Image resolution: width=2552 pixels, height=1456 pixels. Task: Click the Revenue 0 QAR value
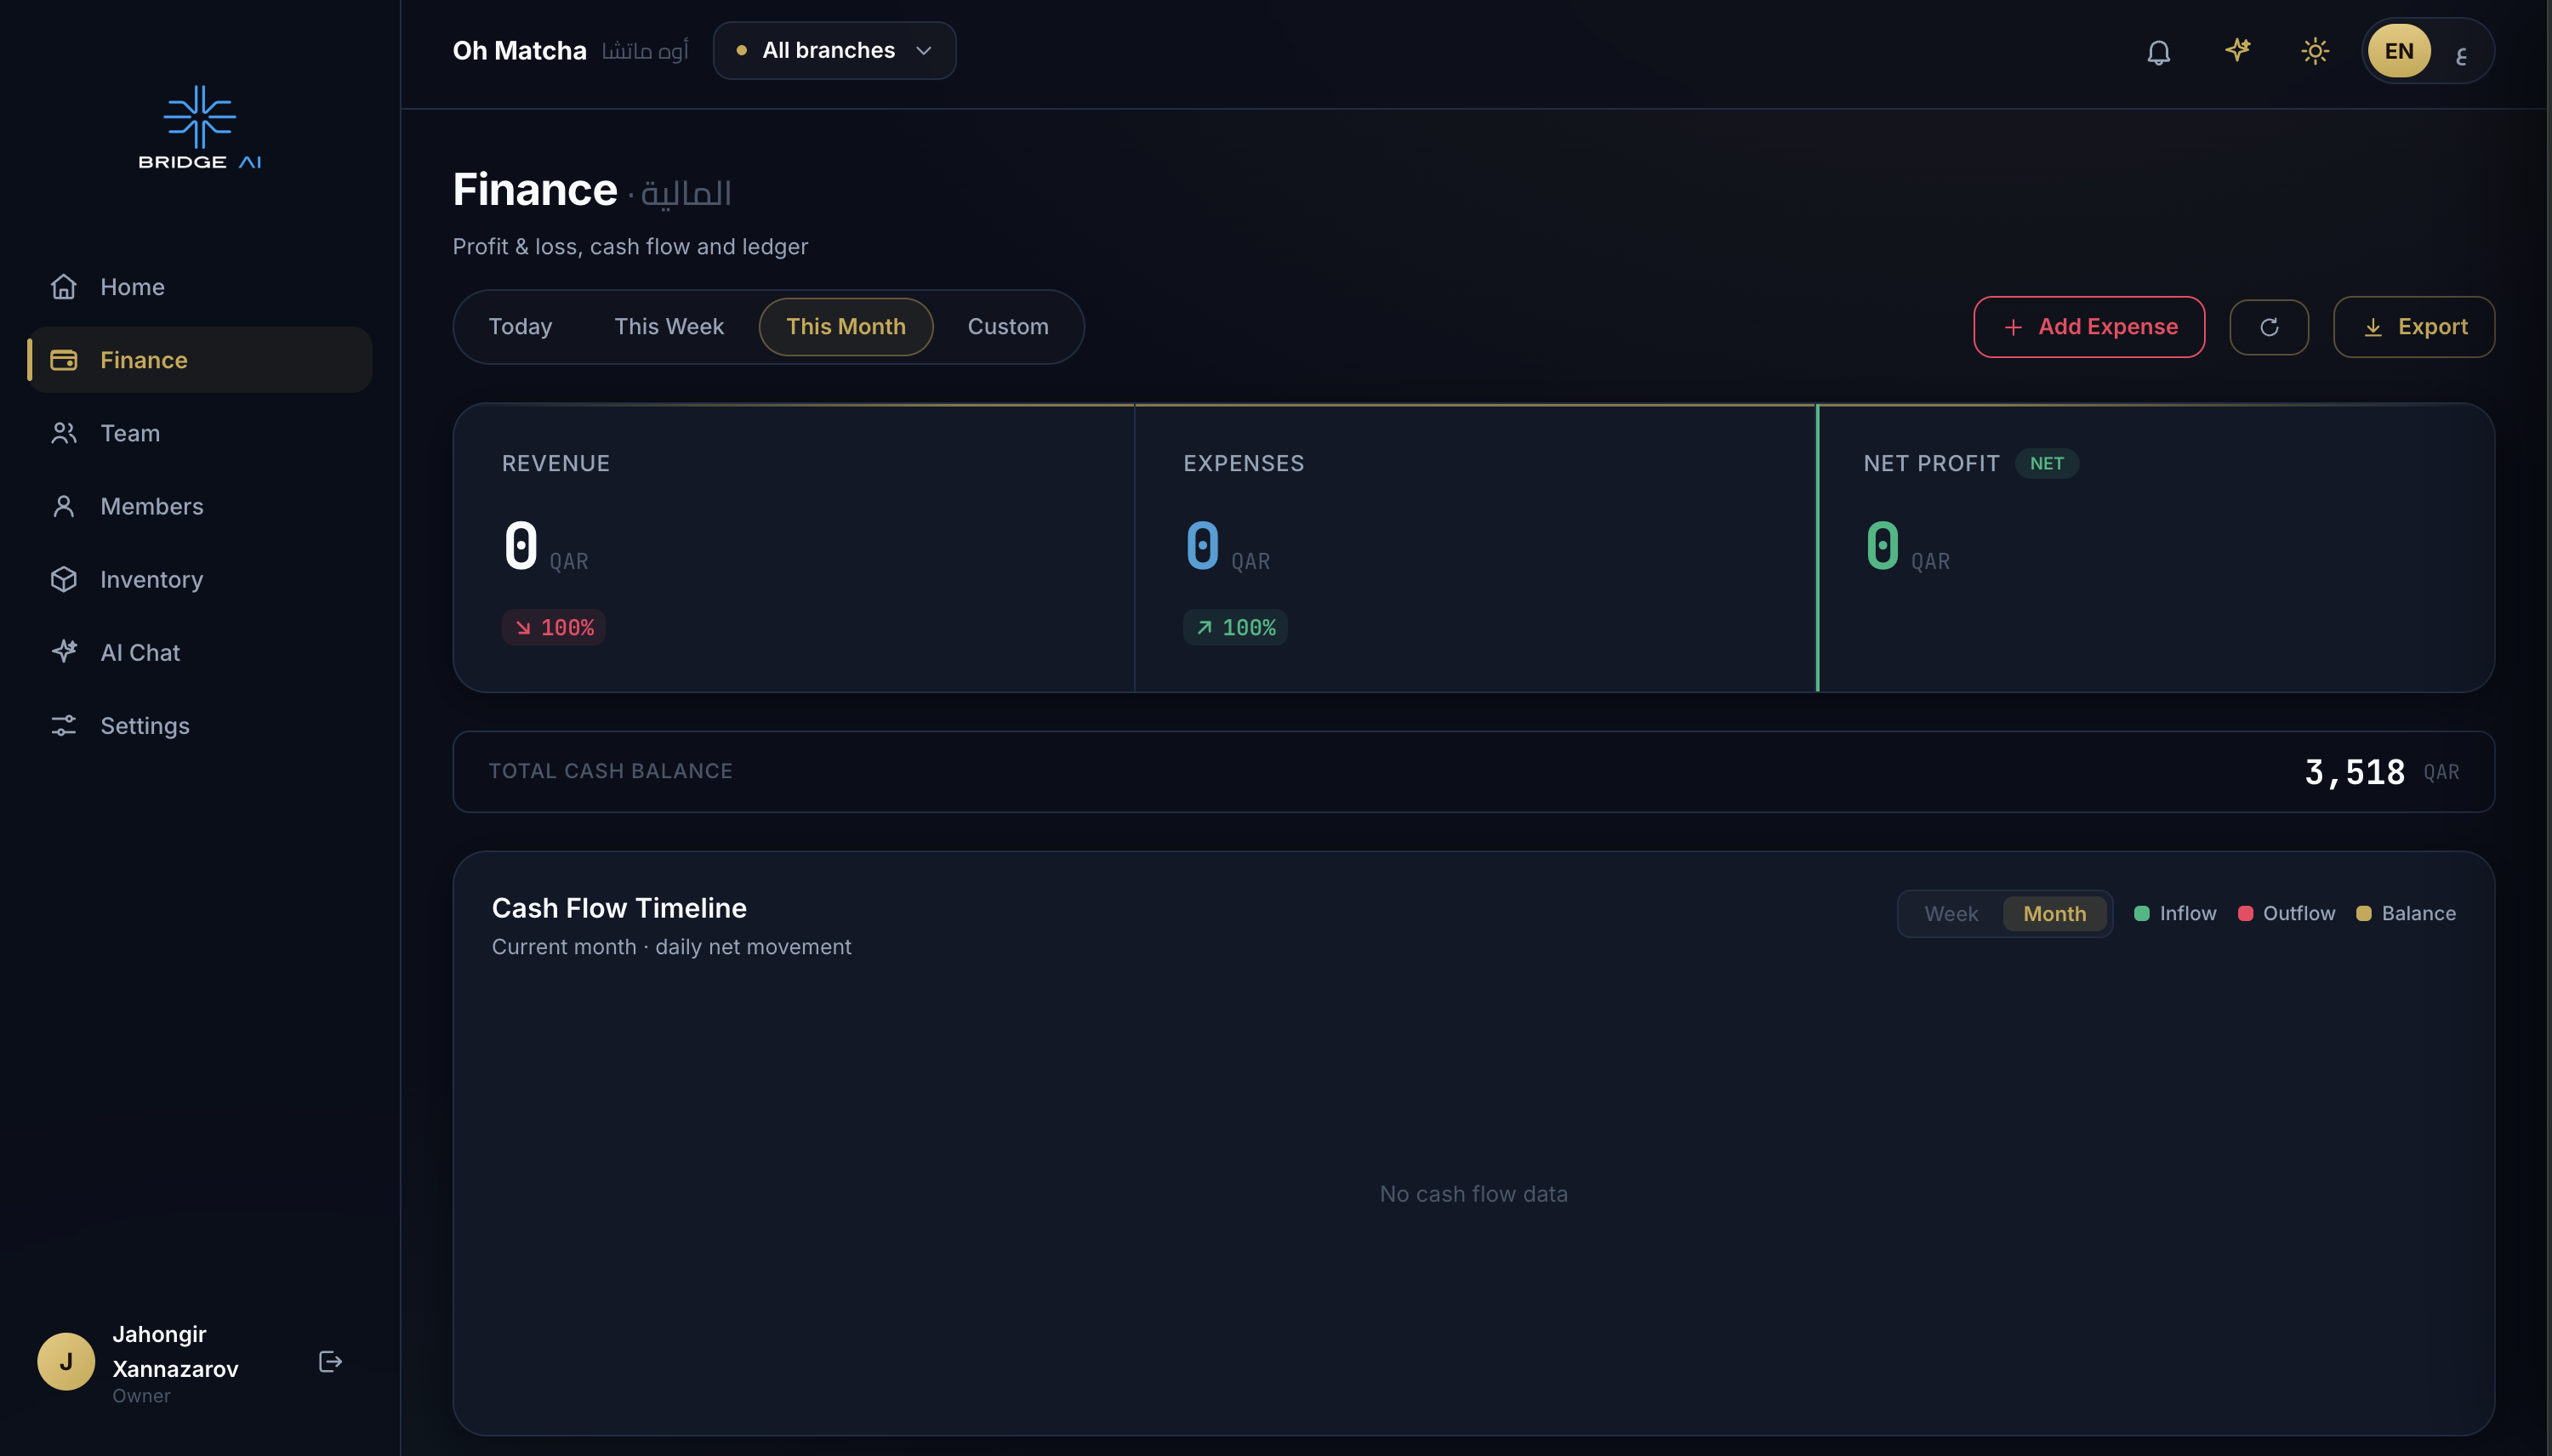[545, 547]
